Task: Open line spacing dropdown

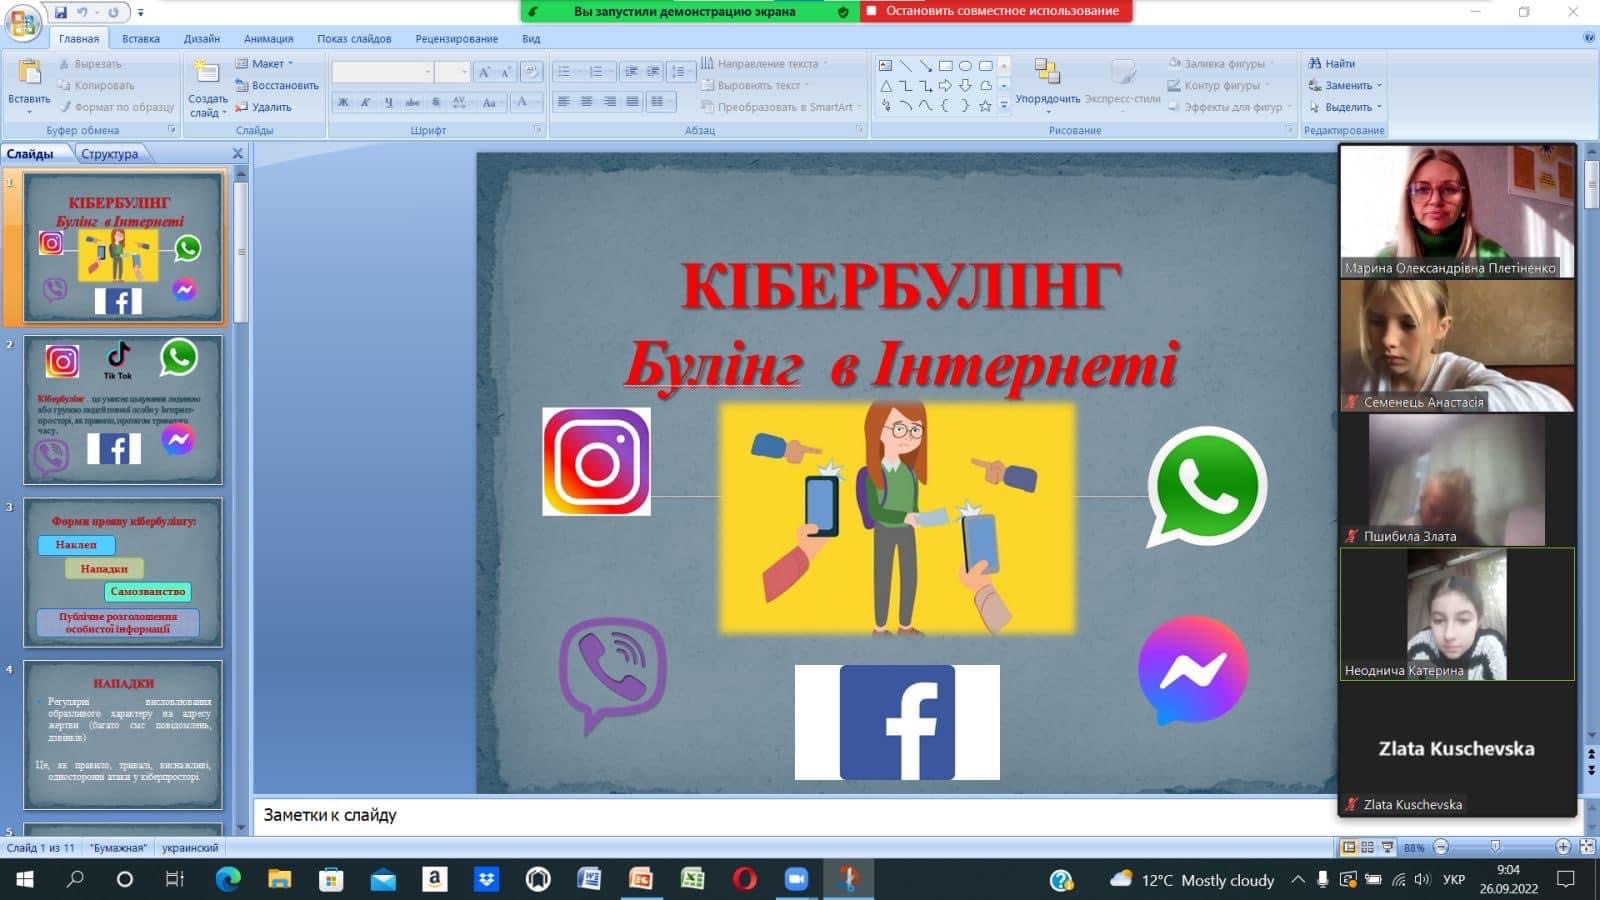Action: click(680, 72)
